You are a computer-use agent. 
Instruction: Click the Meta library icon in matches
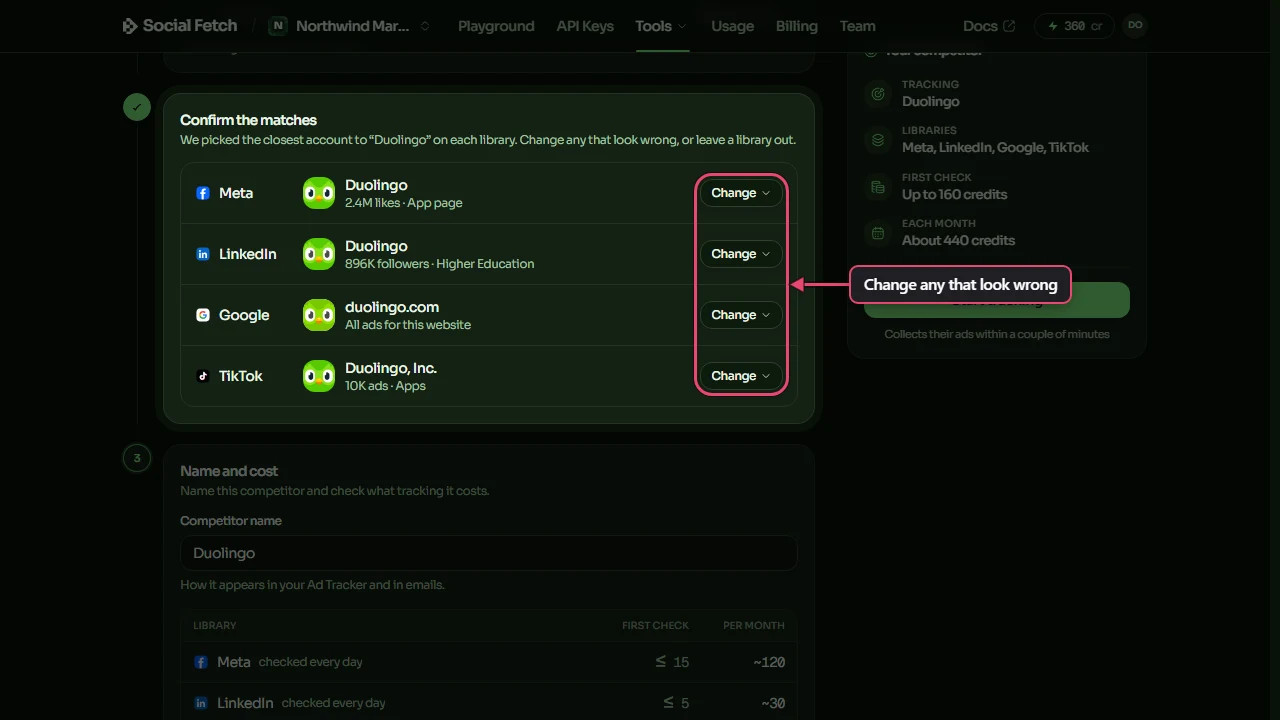(x=203, y=193)
